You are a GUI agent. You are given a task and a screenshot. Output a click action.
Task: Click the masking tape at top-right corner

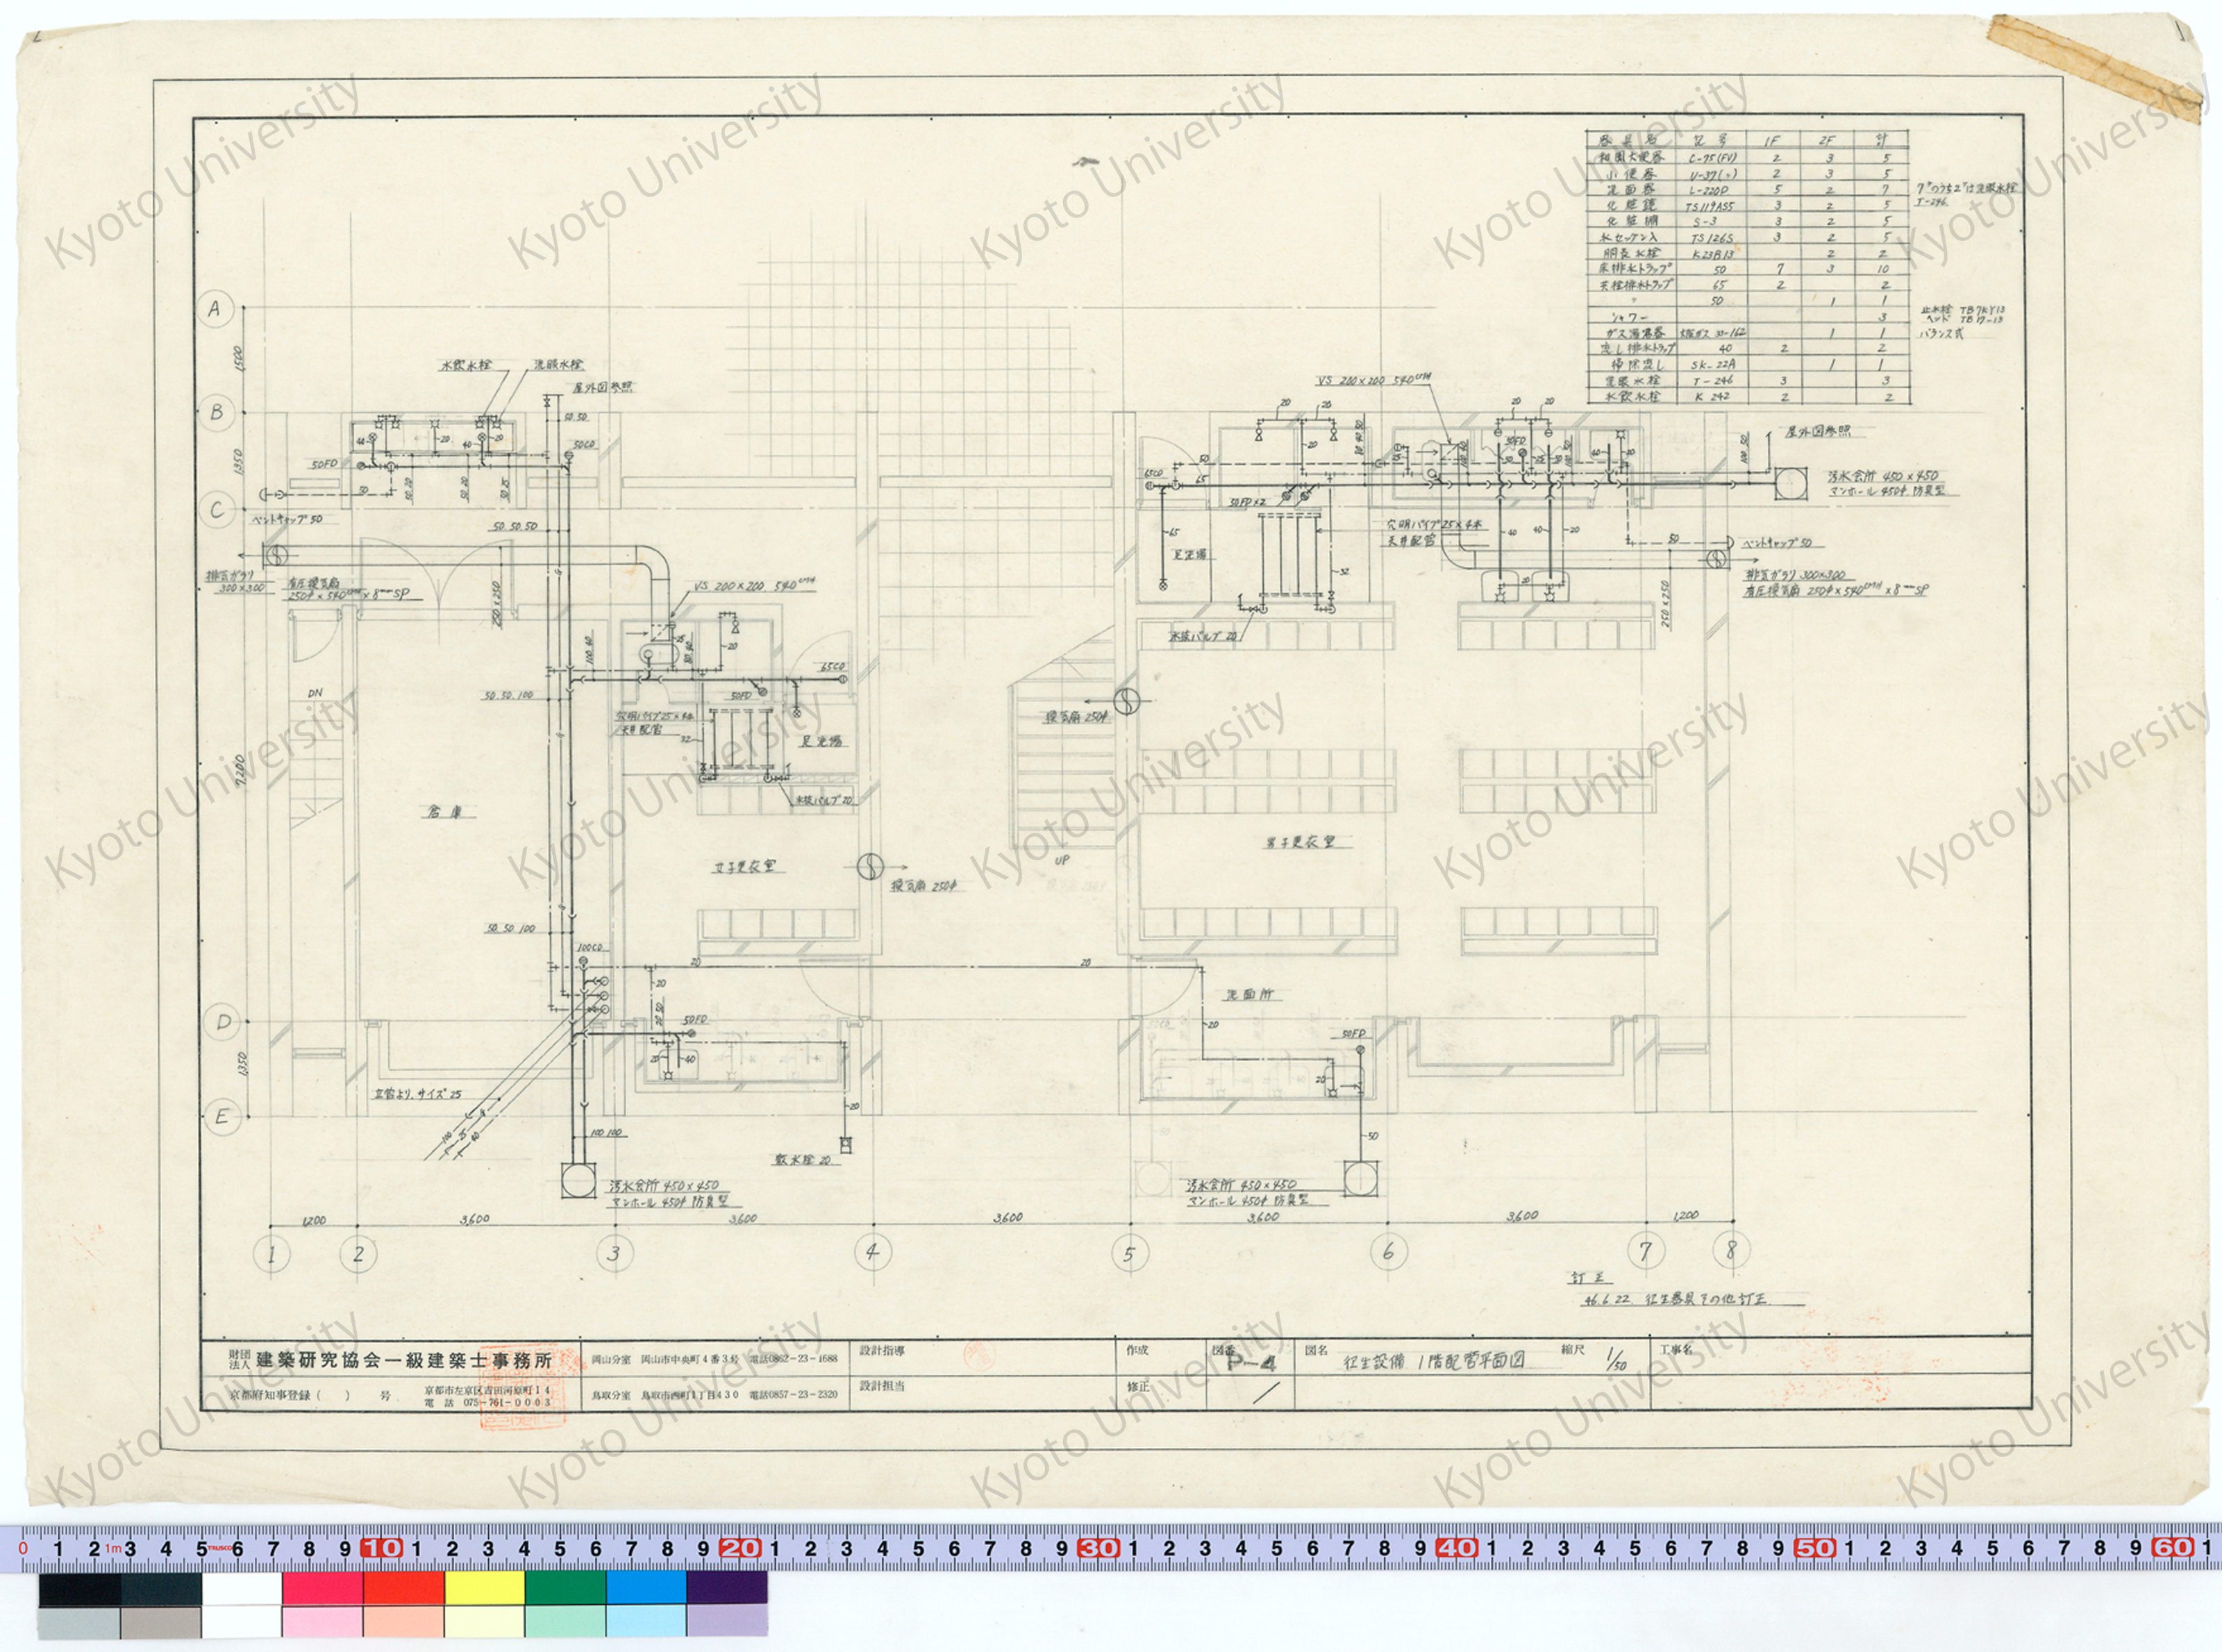2096,66
